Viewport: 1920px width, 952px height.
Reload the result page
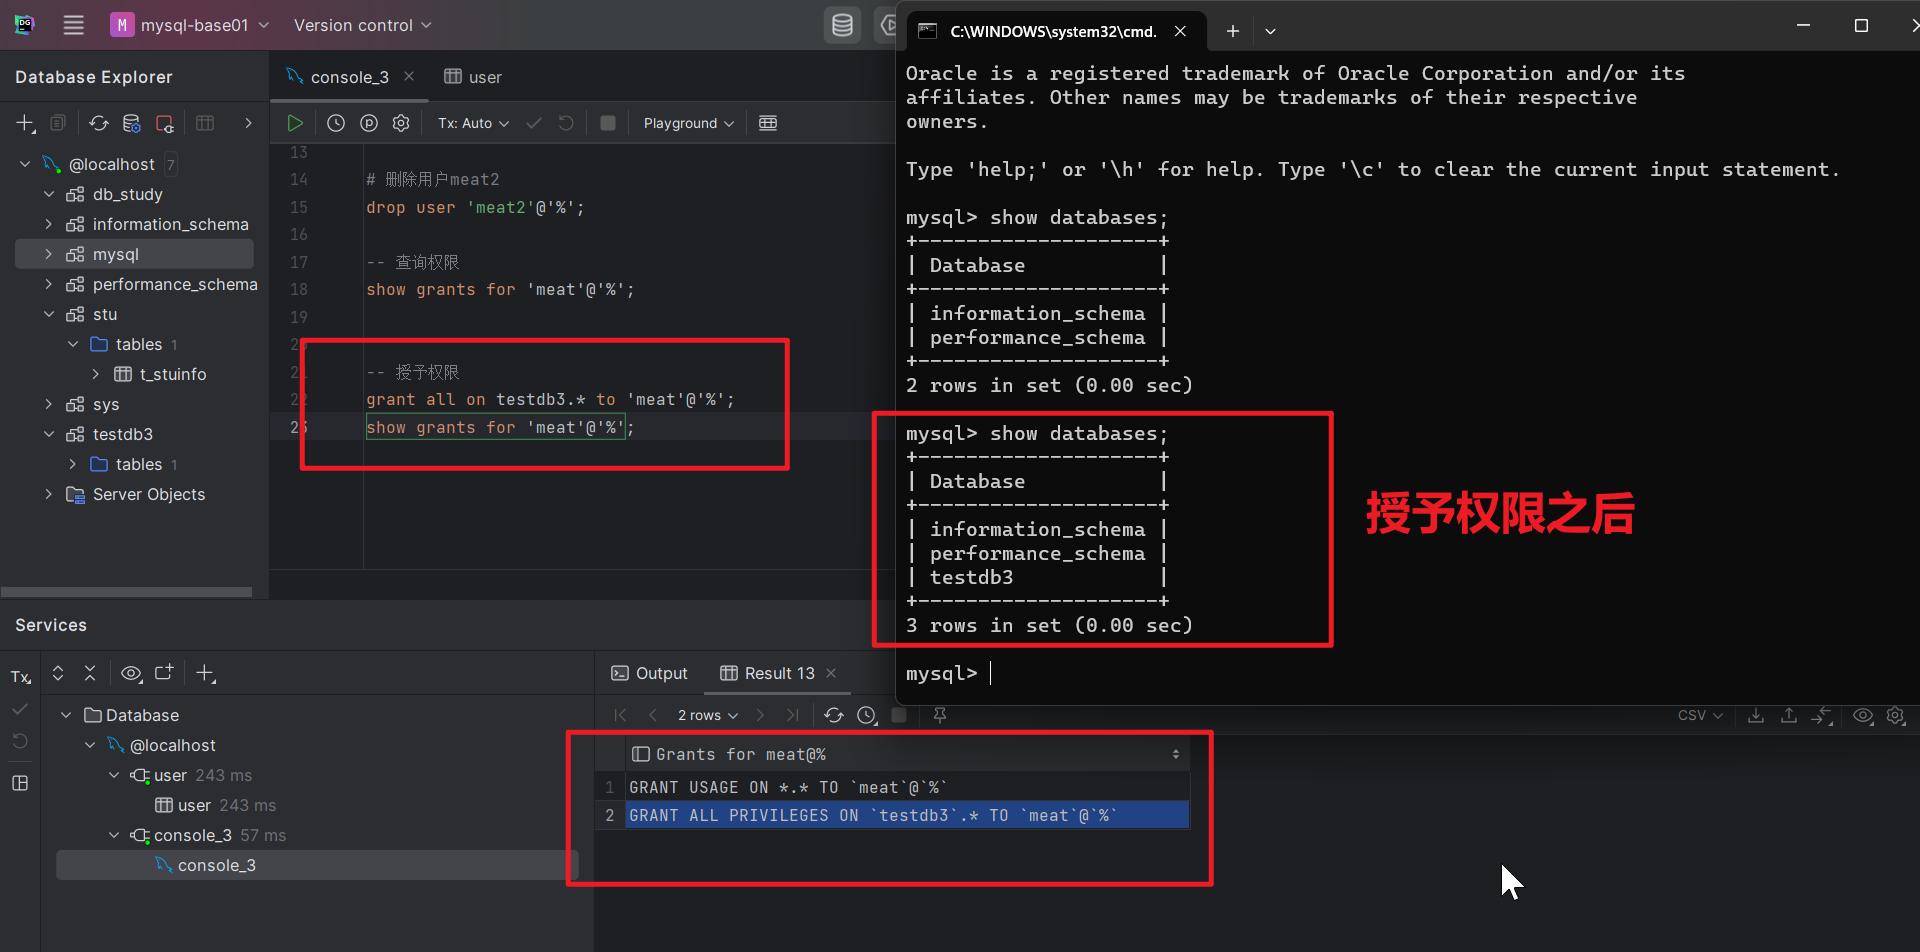[x=834, y=715]
